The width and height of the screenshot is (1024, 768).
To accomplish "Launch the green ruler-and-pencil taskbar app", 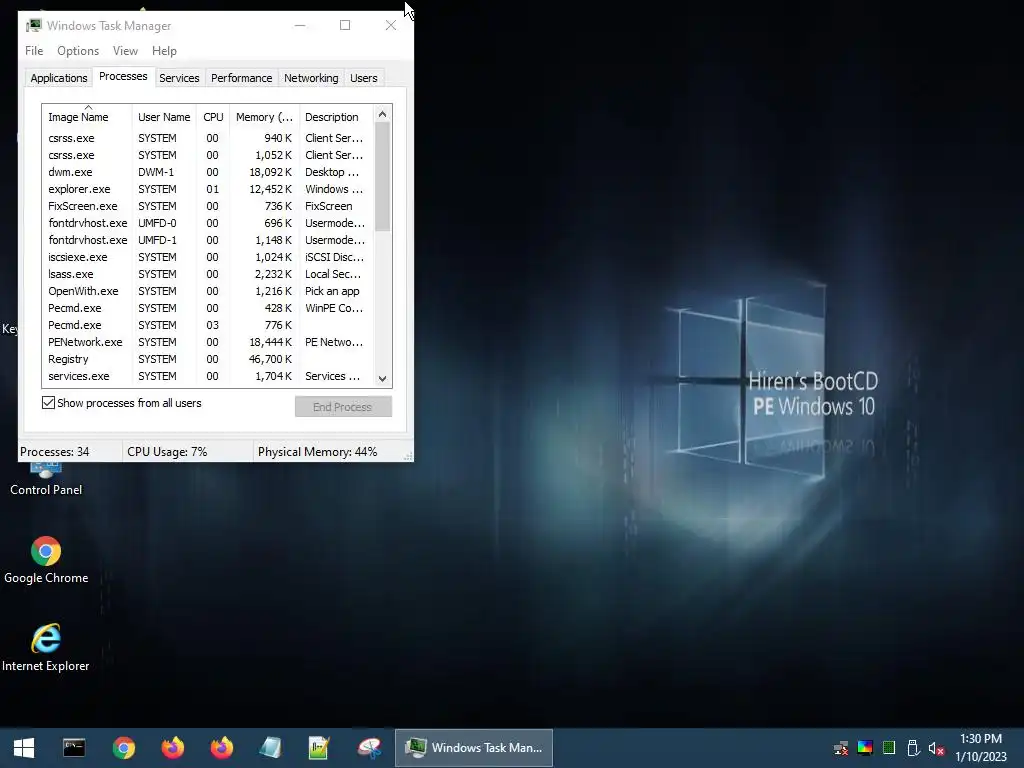I will (x=319, y=748).
